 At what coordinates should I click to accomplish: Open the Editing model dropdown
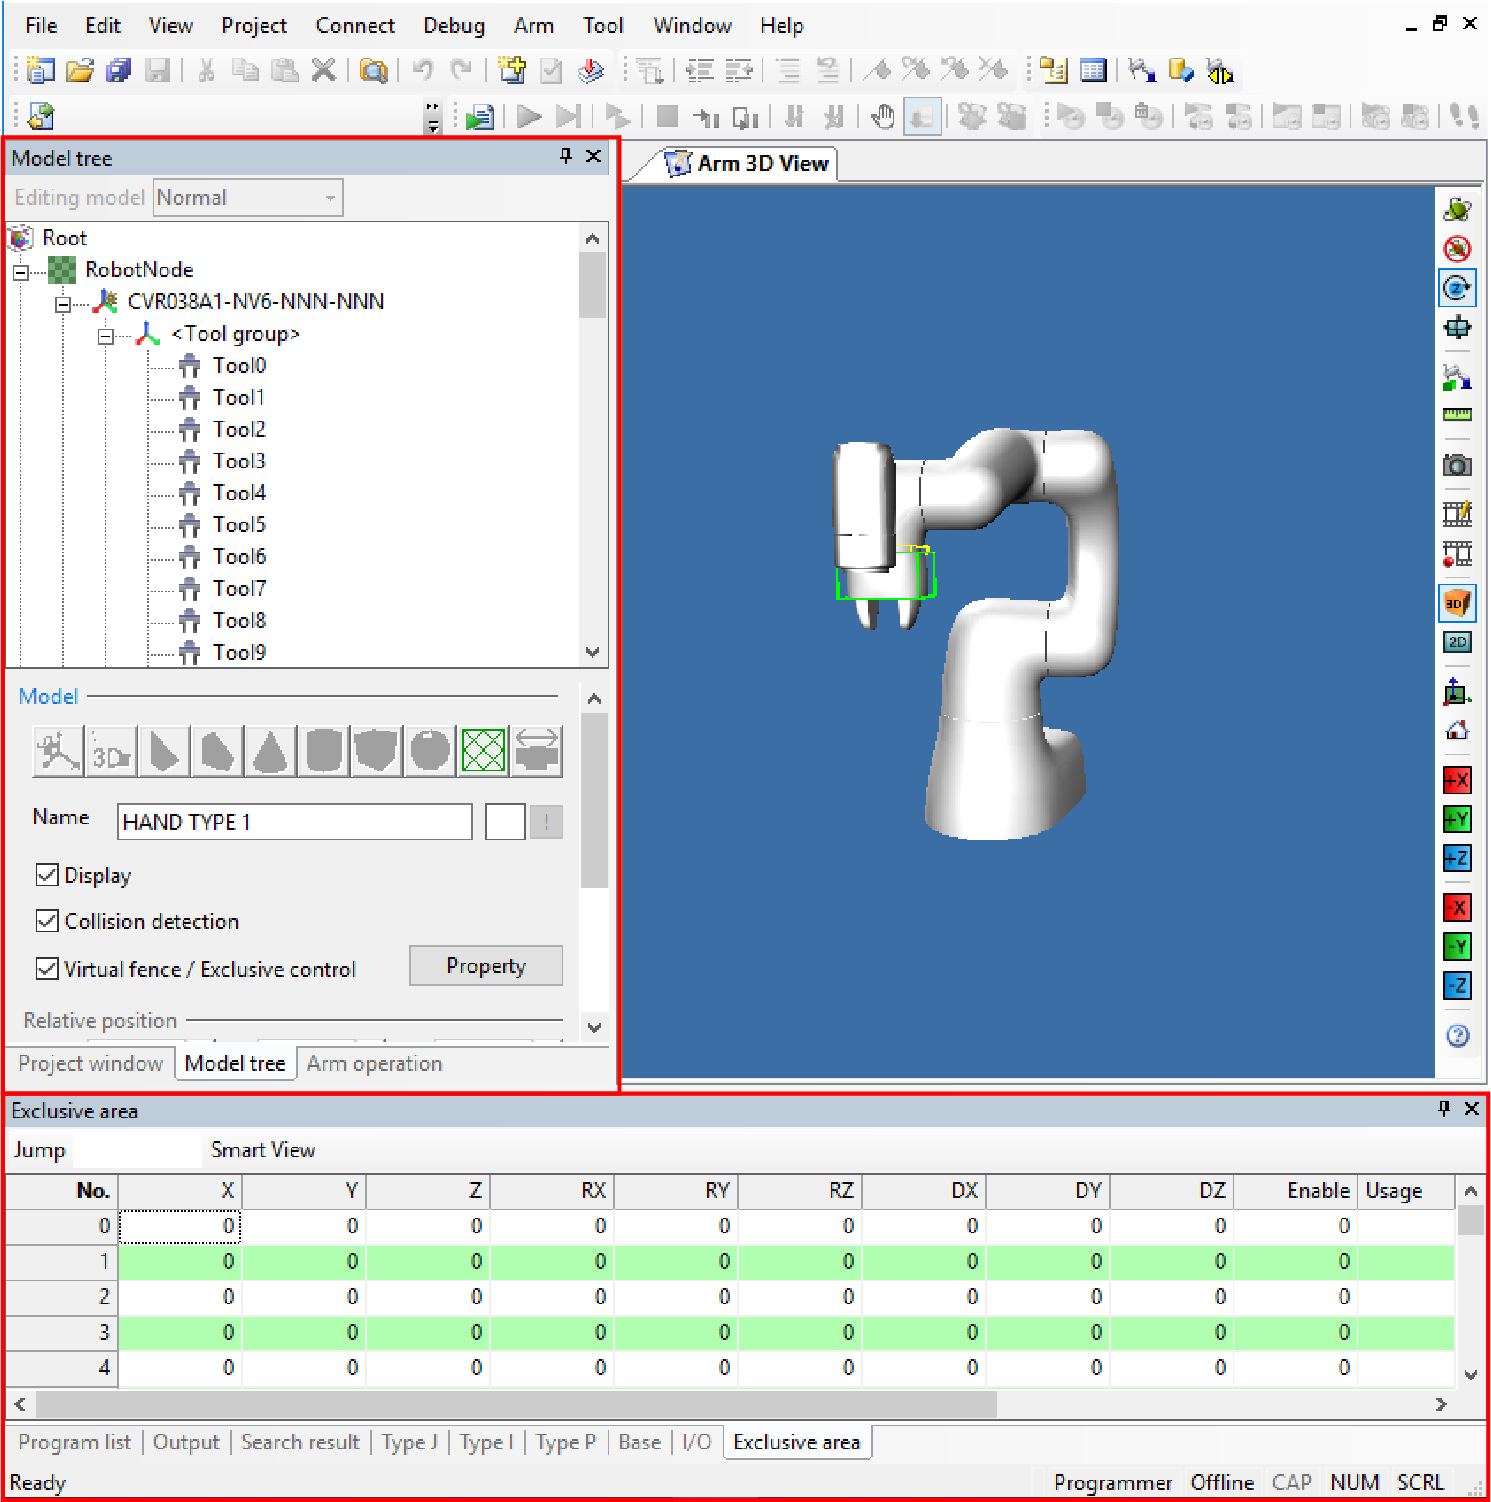tap(248, 198)
